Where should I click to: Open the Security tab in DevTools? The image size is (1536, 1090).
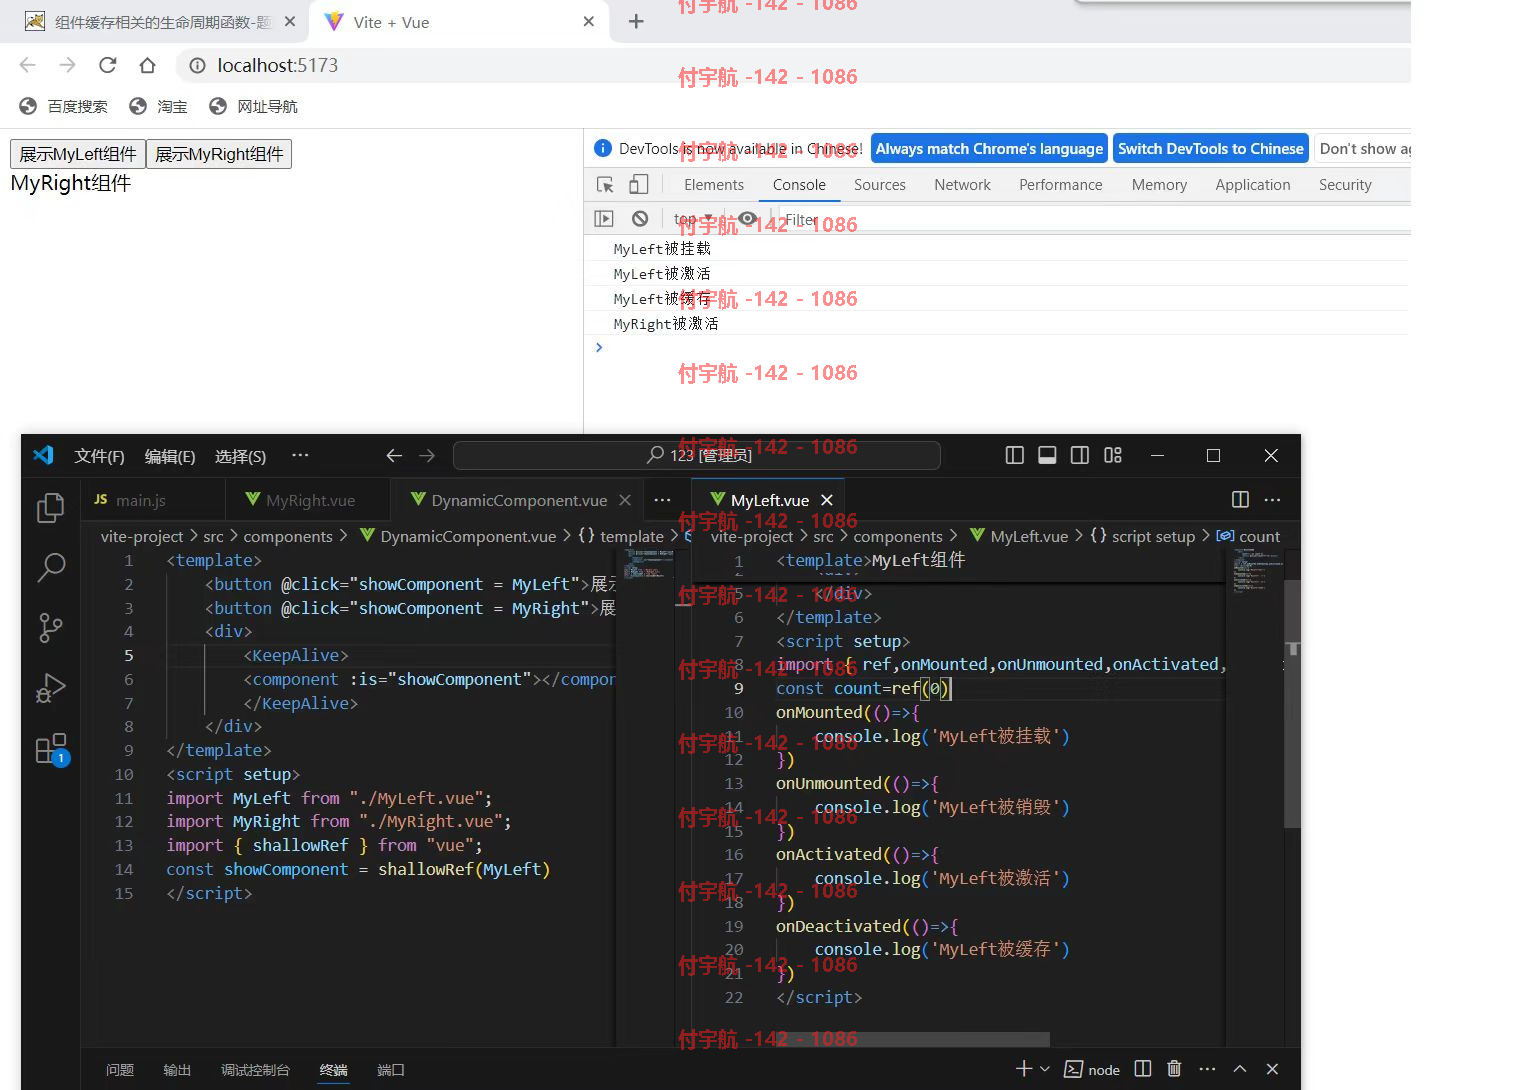point(1345,185)
